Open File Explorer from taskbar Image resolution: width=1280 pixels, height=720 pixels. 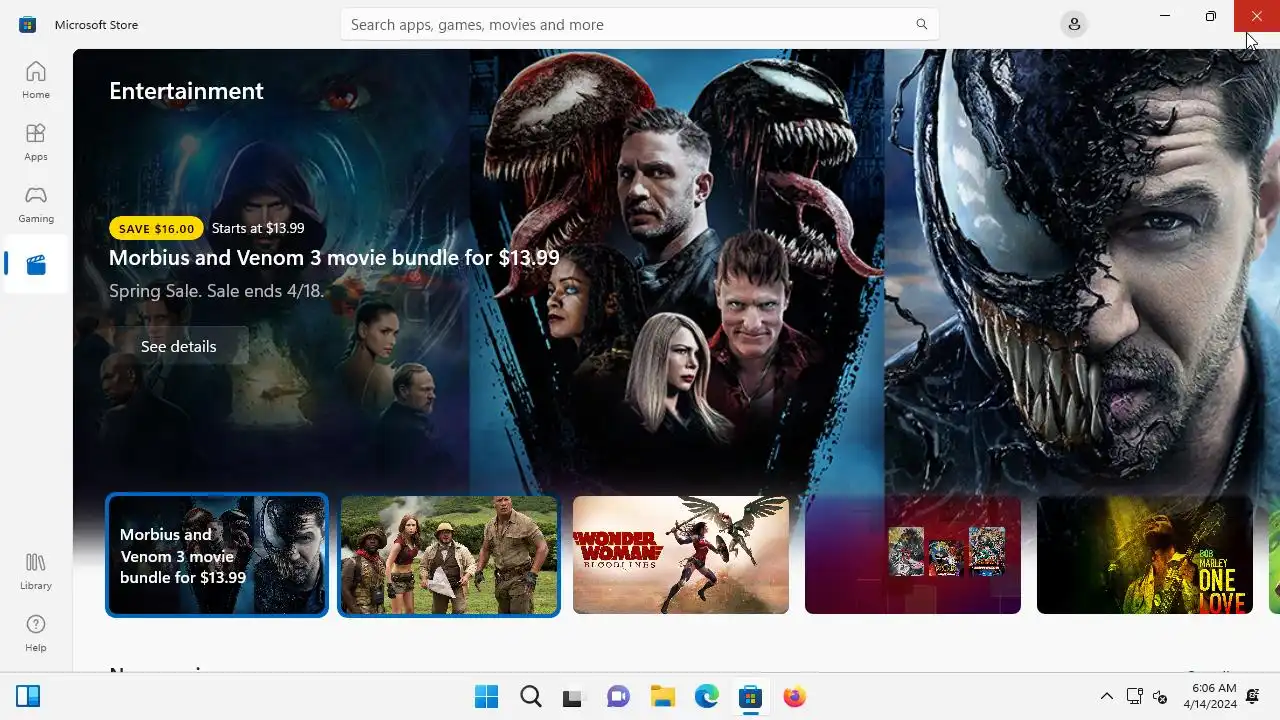pos(662,697)
